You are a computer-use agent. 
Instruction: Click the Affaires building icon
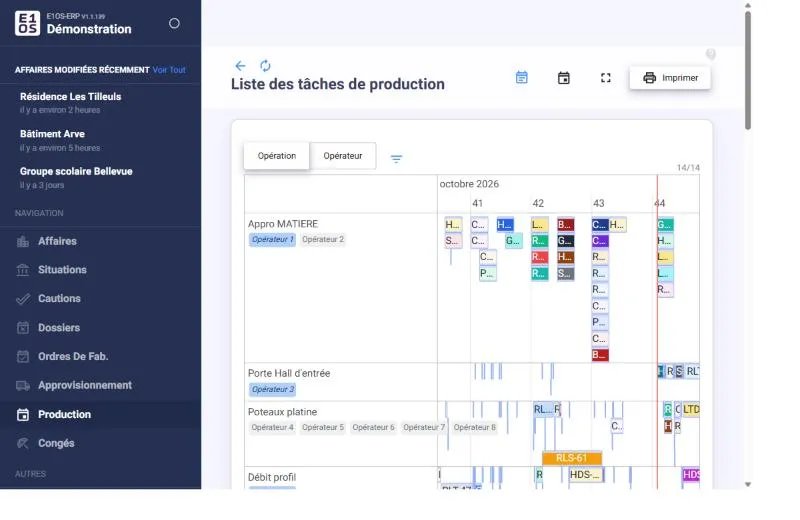pos(23,241)
